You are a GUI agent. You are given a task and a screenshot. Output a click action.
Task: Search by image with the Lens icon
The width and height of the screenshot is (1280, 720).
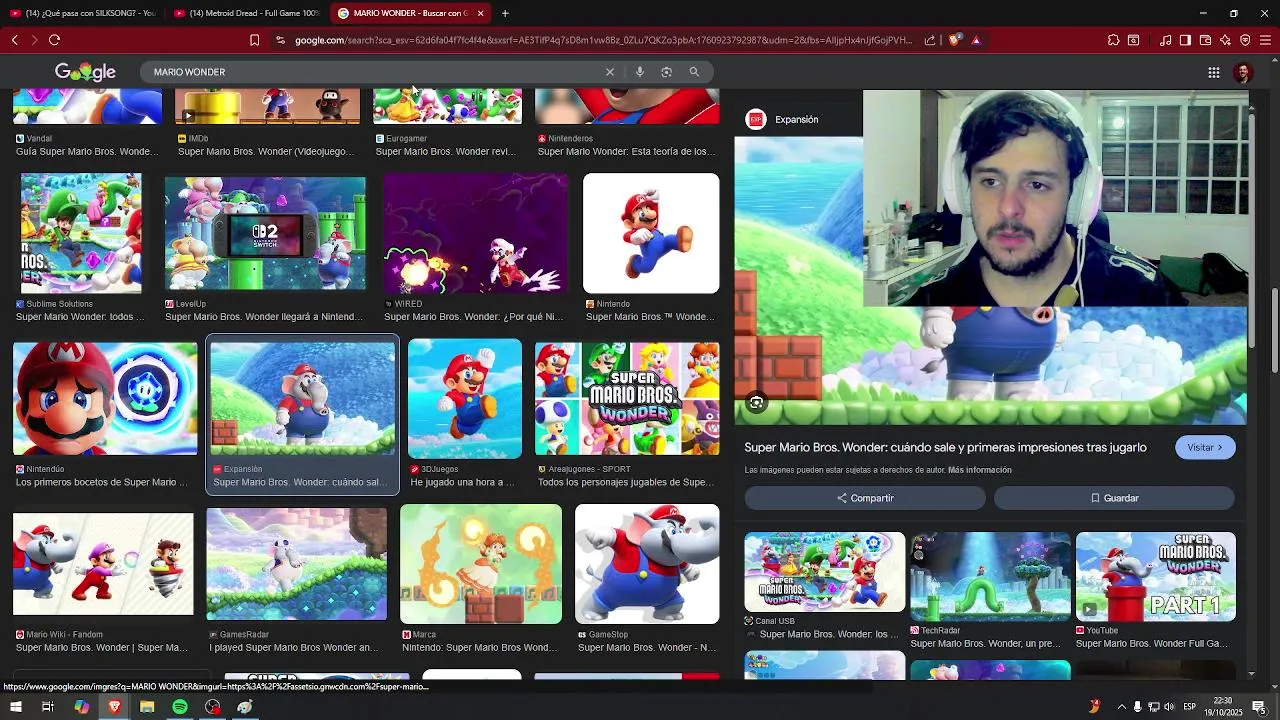666,72
